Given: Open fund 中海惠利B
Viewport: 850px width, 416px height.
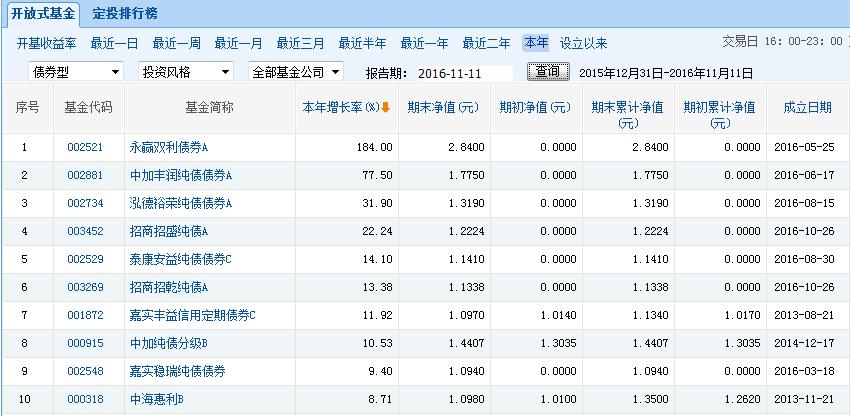Looking at the screenshot, I should 157,400.
